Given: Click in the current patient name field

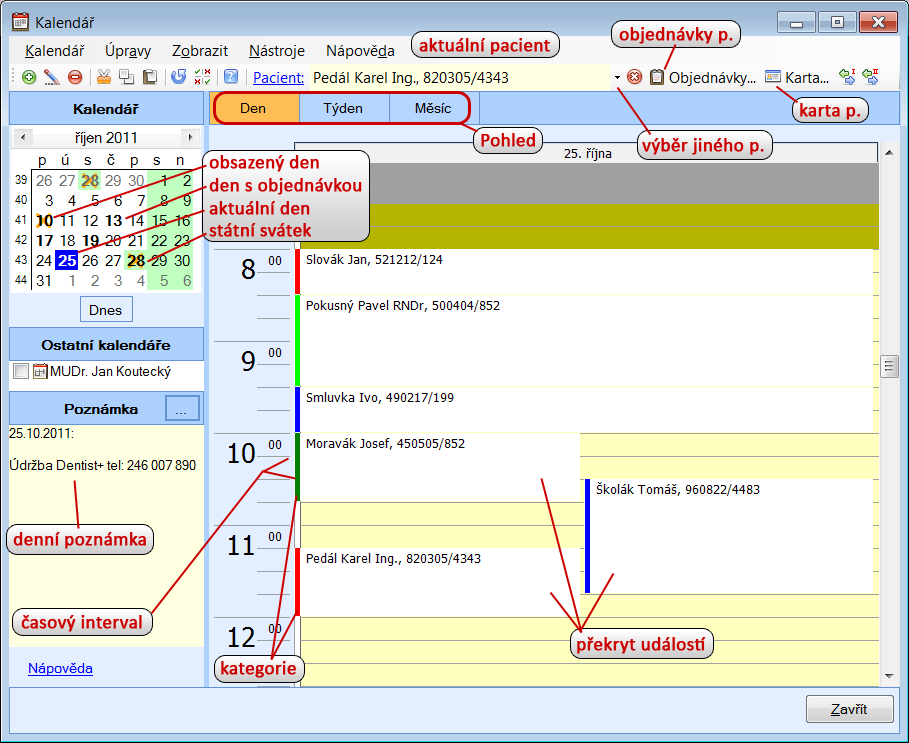Looking at the screenshot, I should pos(461,78).
